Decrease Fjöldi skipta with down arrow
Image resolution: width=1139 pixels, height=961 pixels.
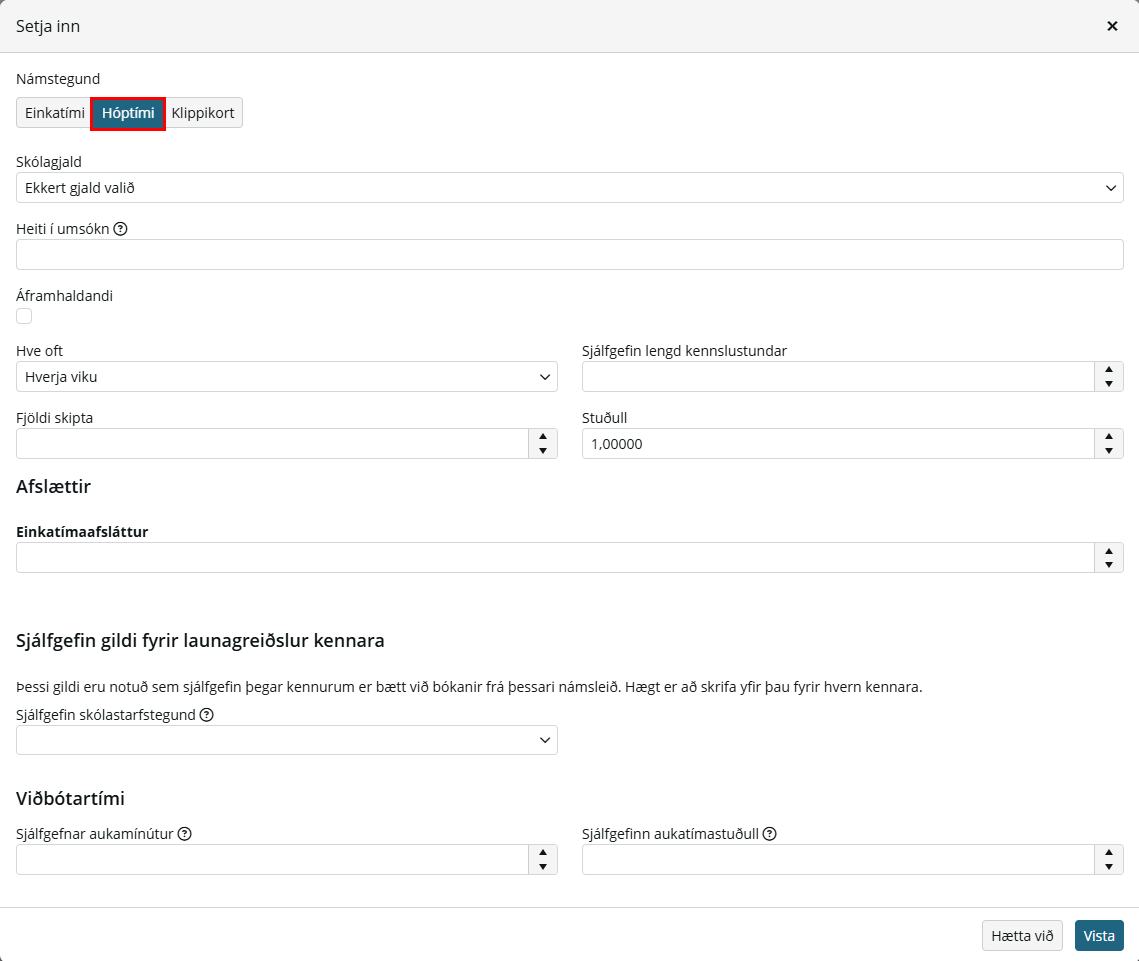coord(543,451)
